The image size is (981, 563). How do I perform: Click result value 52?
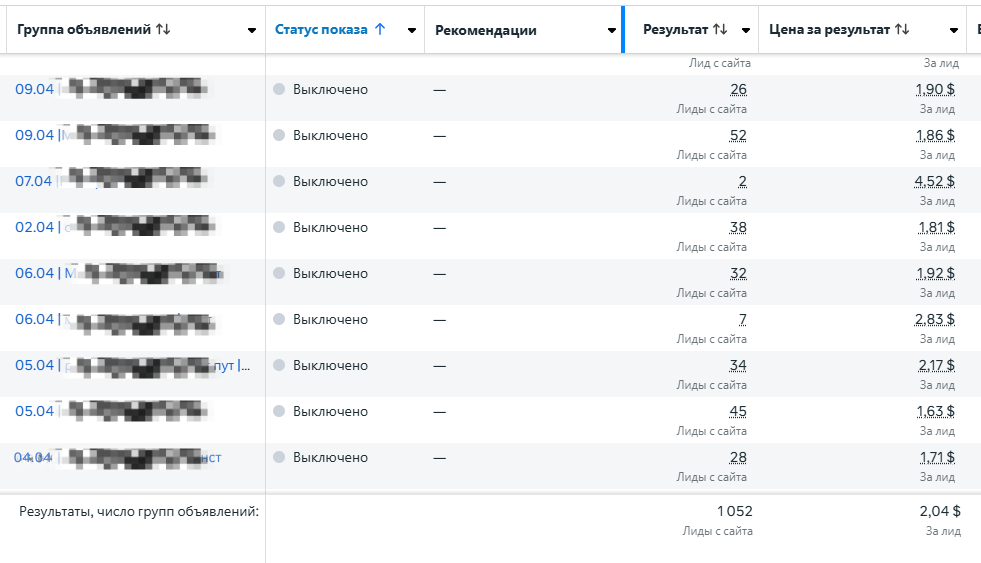(x=738, y=136)
